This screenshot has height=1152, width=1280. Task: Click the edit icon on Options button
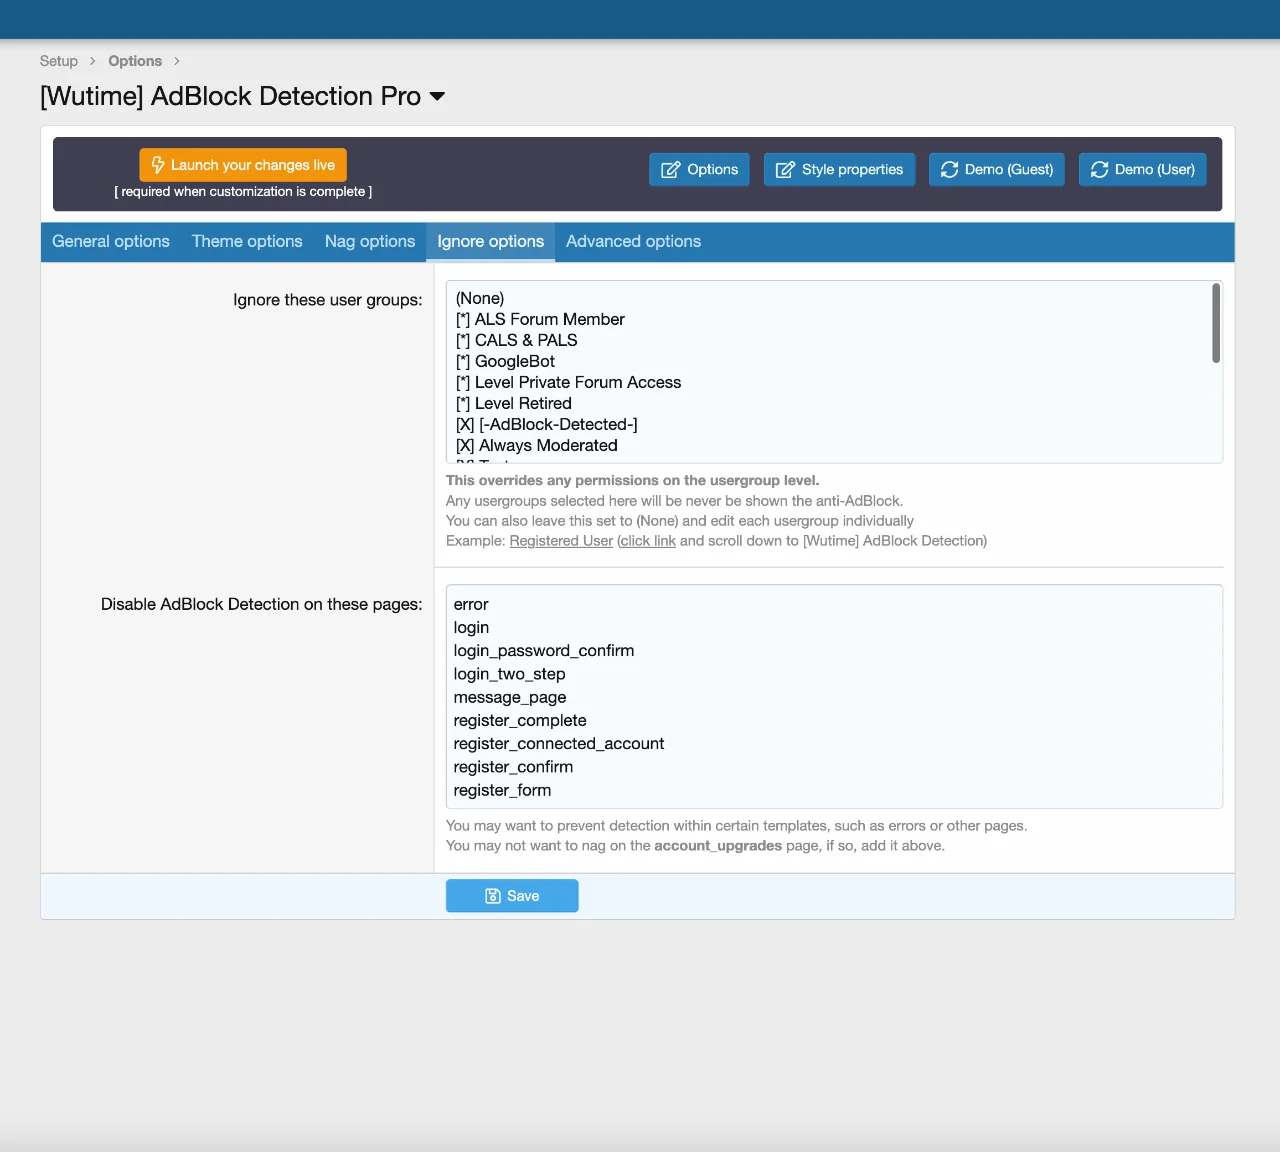[671, 170]
